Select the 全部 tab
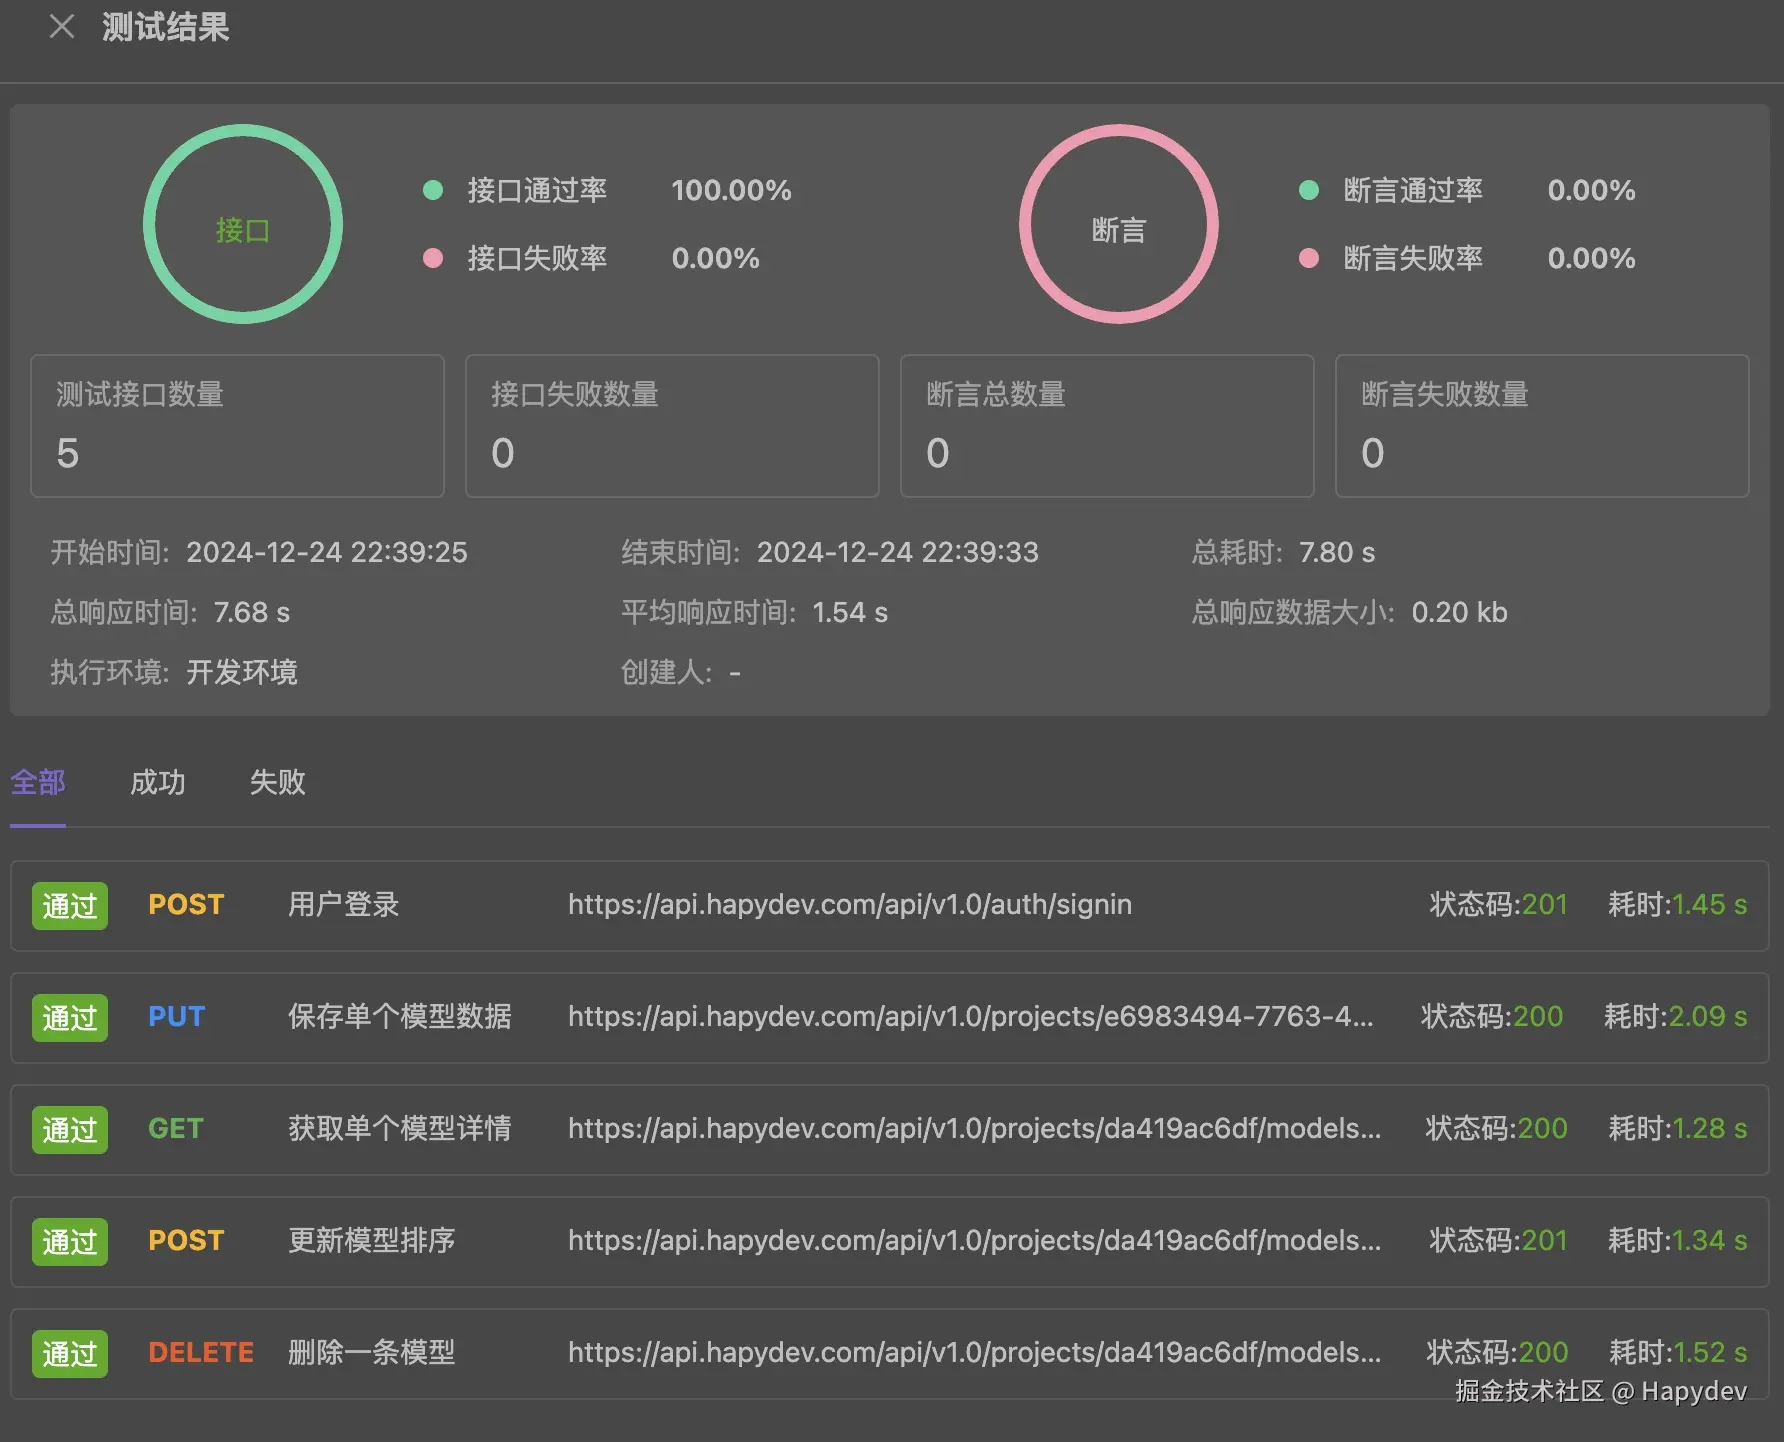1784x1442 pixels. [37, 783]
